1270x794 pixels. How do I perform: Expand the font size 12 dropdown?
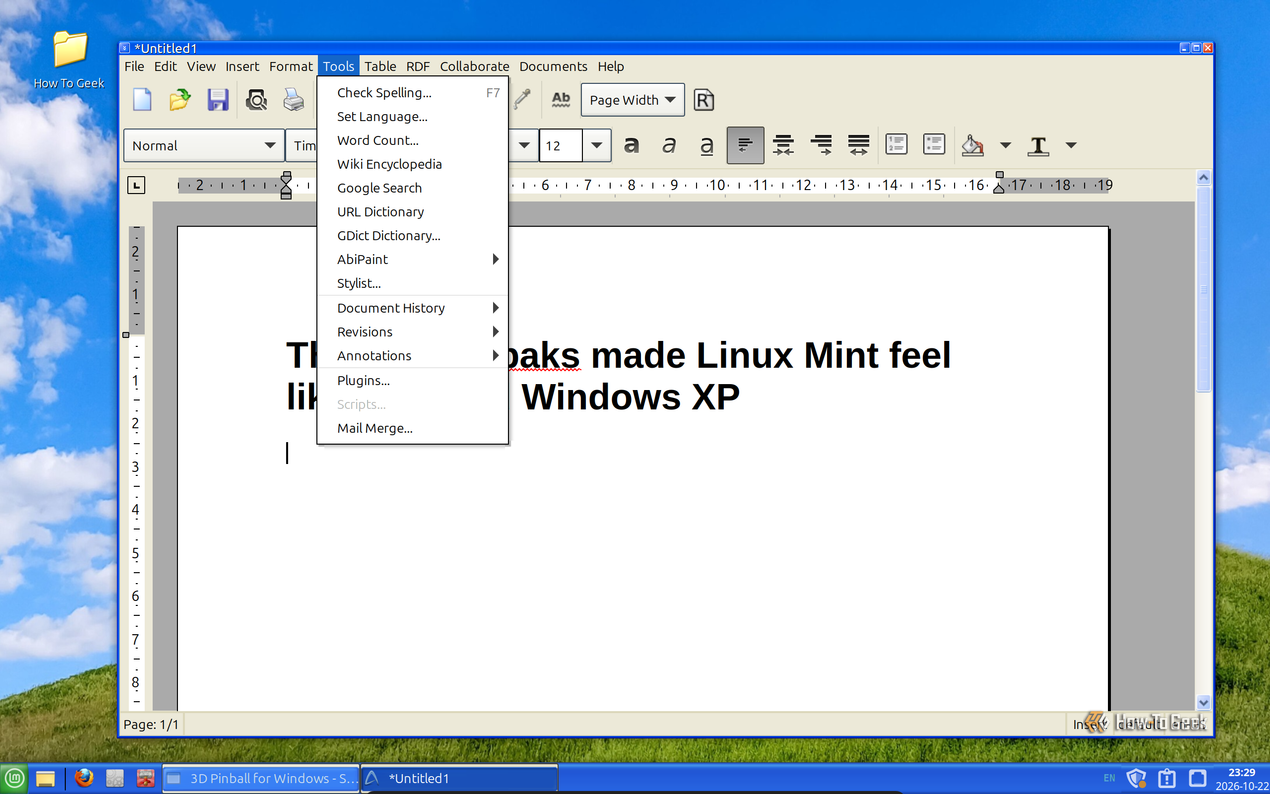[x=597, y=145]
